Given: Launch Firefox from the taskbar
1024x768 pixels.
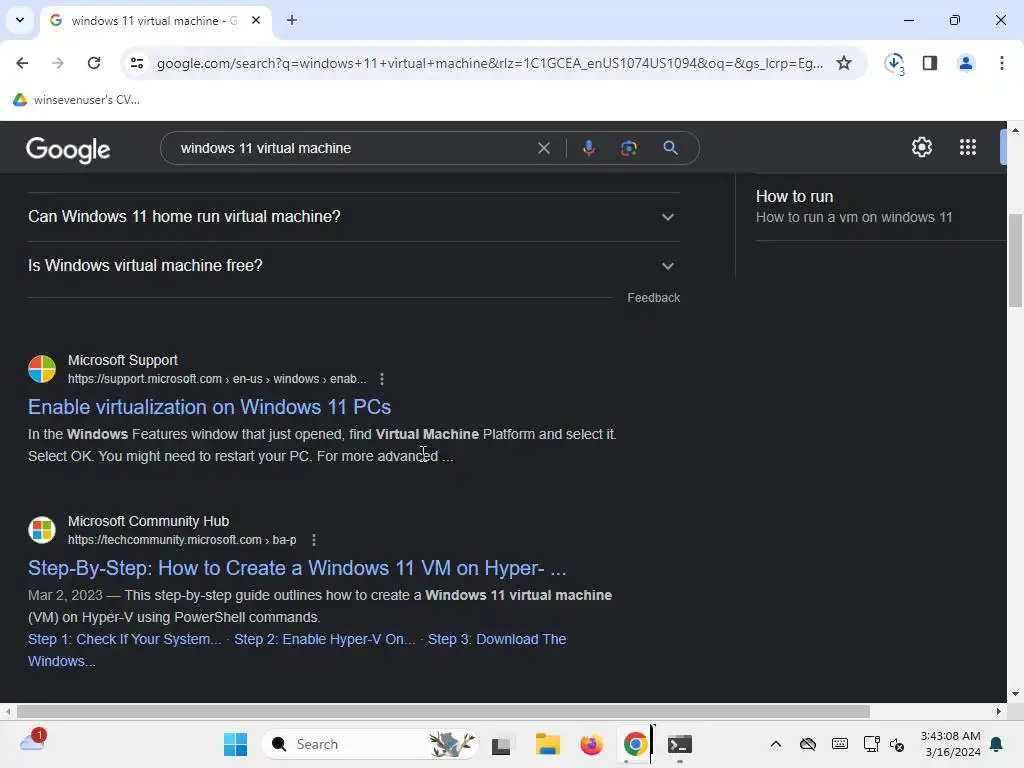Looking at the screenshot, I should [592, 744].
